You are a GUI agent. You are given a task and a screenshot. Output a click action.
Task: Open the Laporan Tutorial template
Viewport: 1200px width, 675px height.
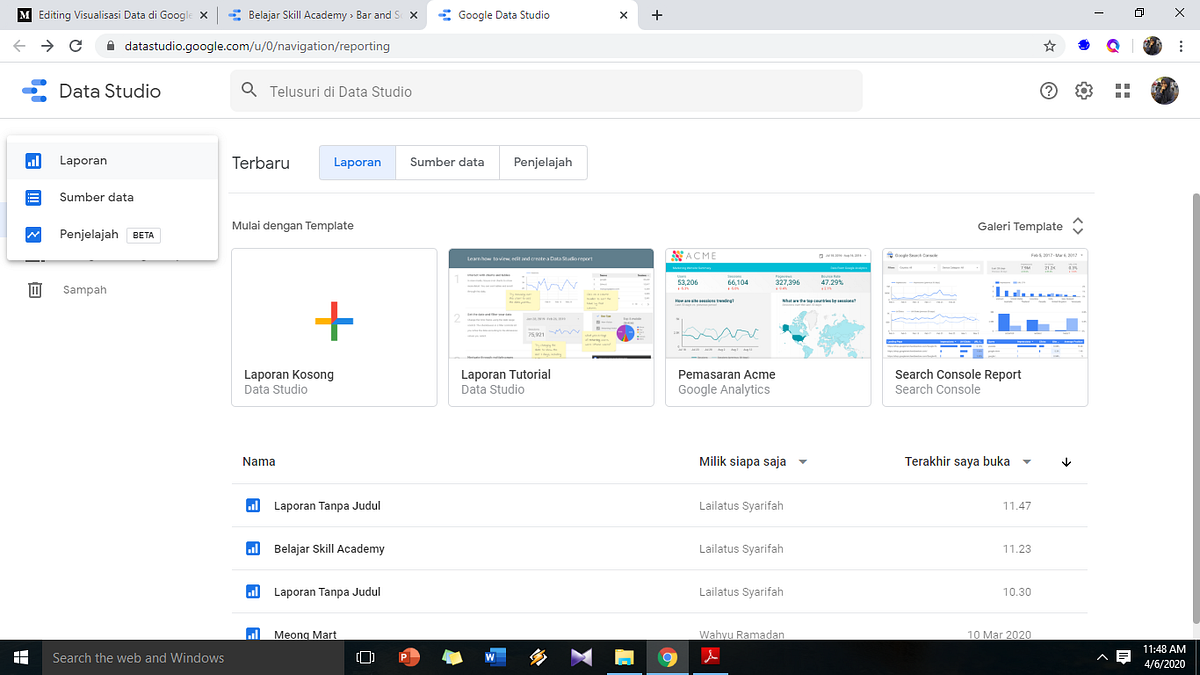click(x=551, y=327)
